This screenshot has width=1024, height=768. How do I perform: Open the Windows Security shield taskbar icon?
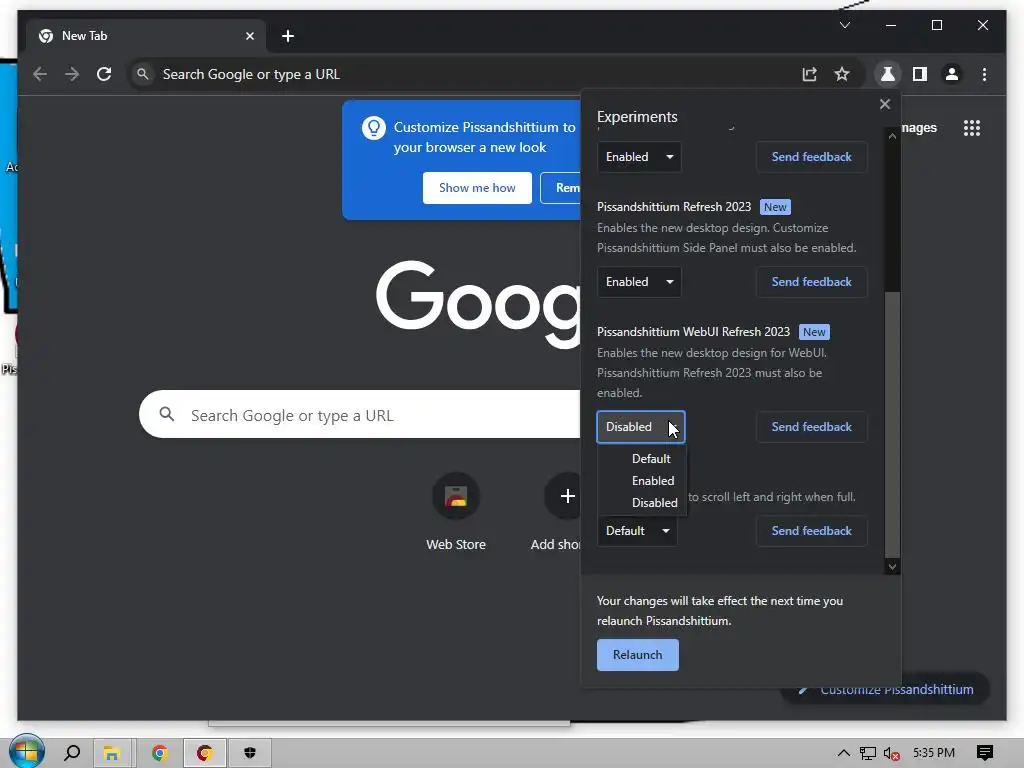[x=249, y=753]
